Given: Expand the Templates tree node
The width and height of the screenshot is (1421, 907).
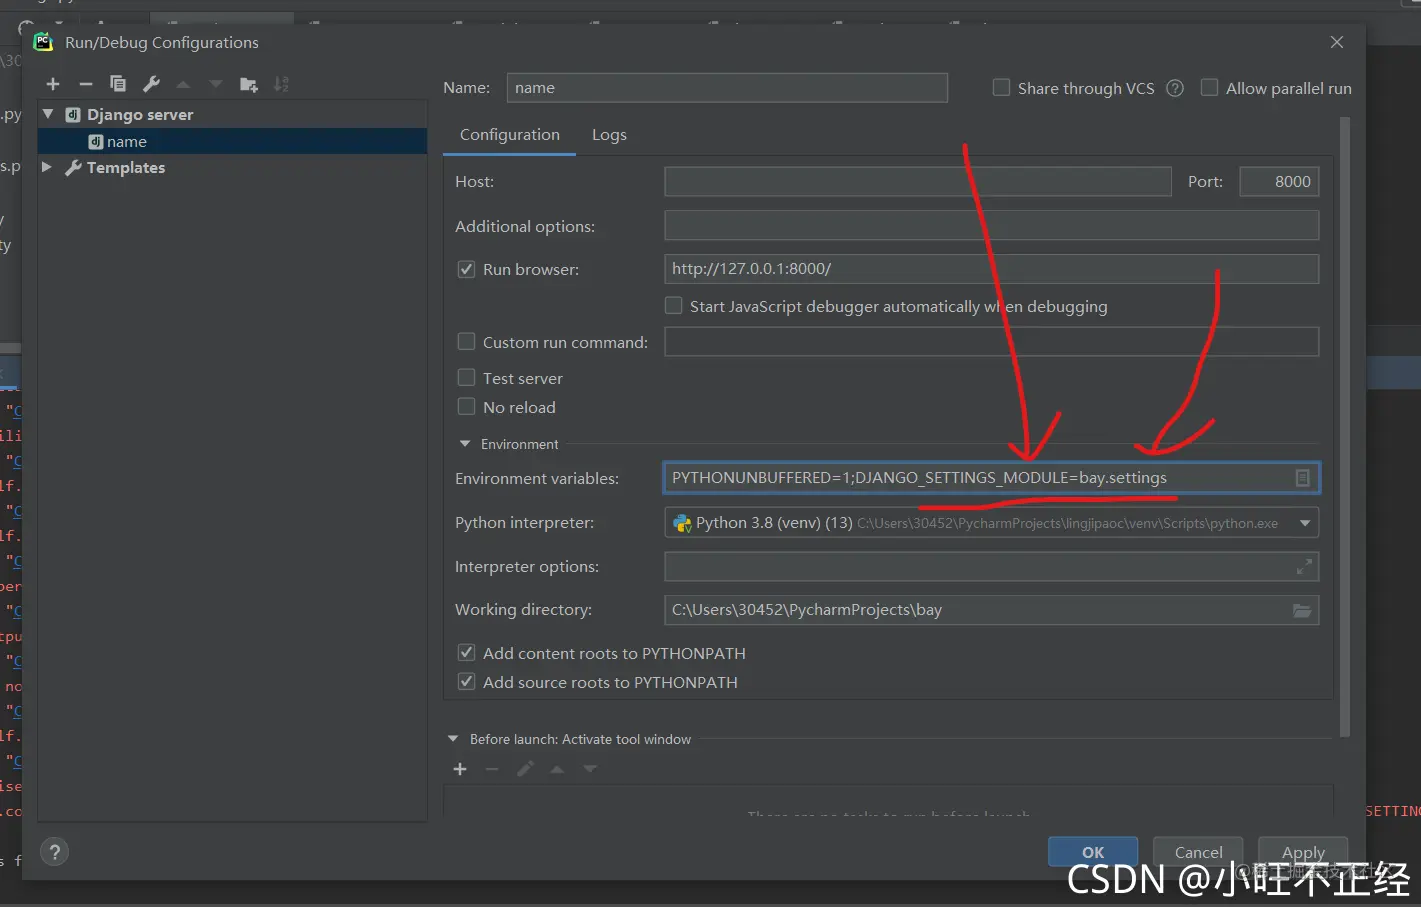Looking at the screenshot, I should click(47, 167).
